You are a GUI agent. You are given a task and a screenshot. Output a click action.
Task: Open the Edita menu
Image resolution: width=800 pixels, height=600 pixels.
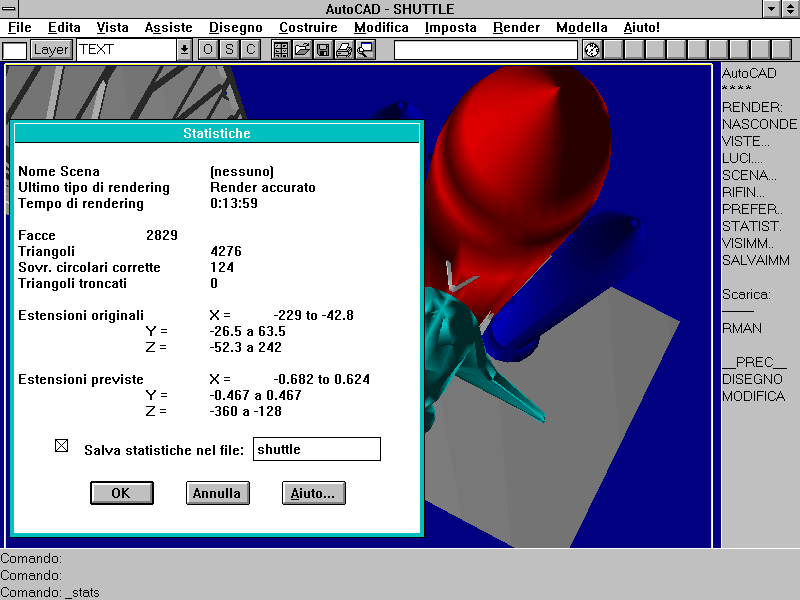pyautogui.click(x=64, y=28)
